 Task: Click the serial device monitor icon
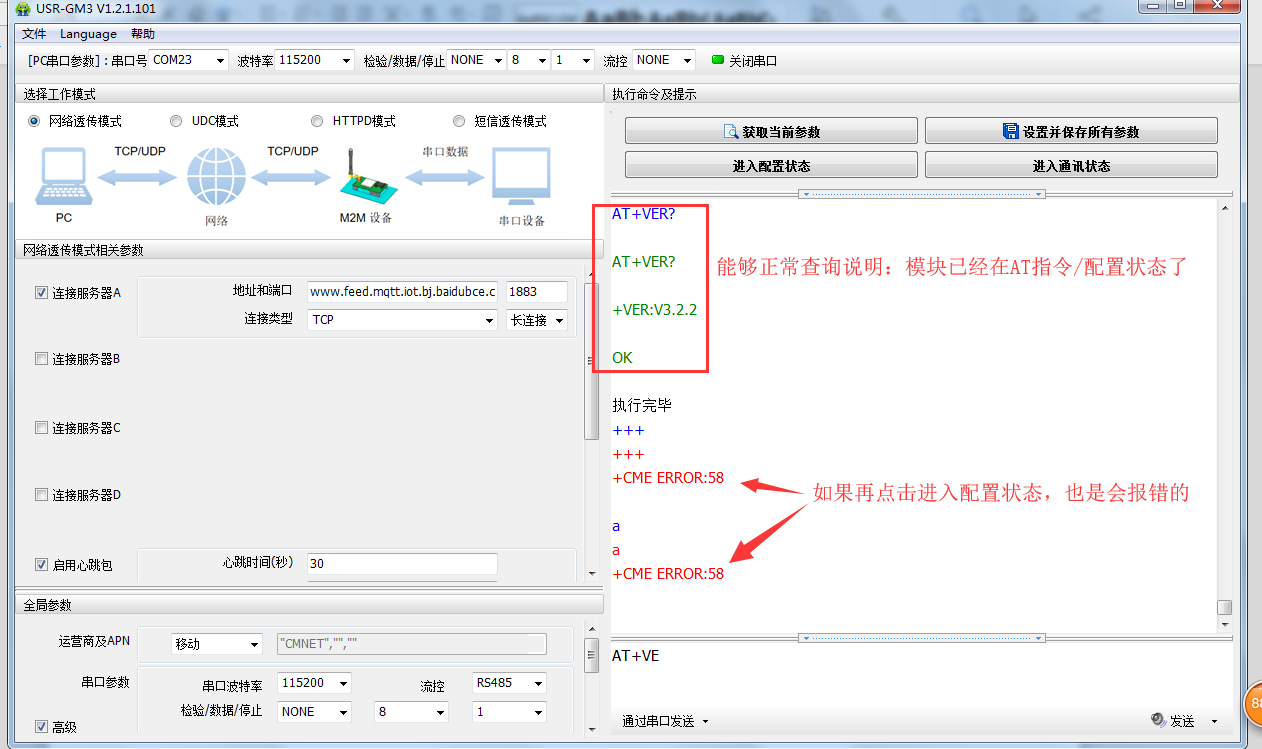pos(521,177)
